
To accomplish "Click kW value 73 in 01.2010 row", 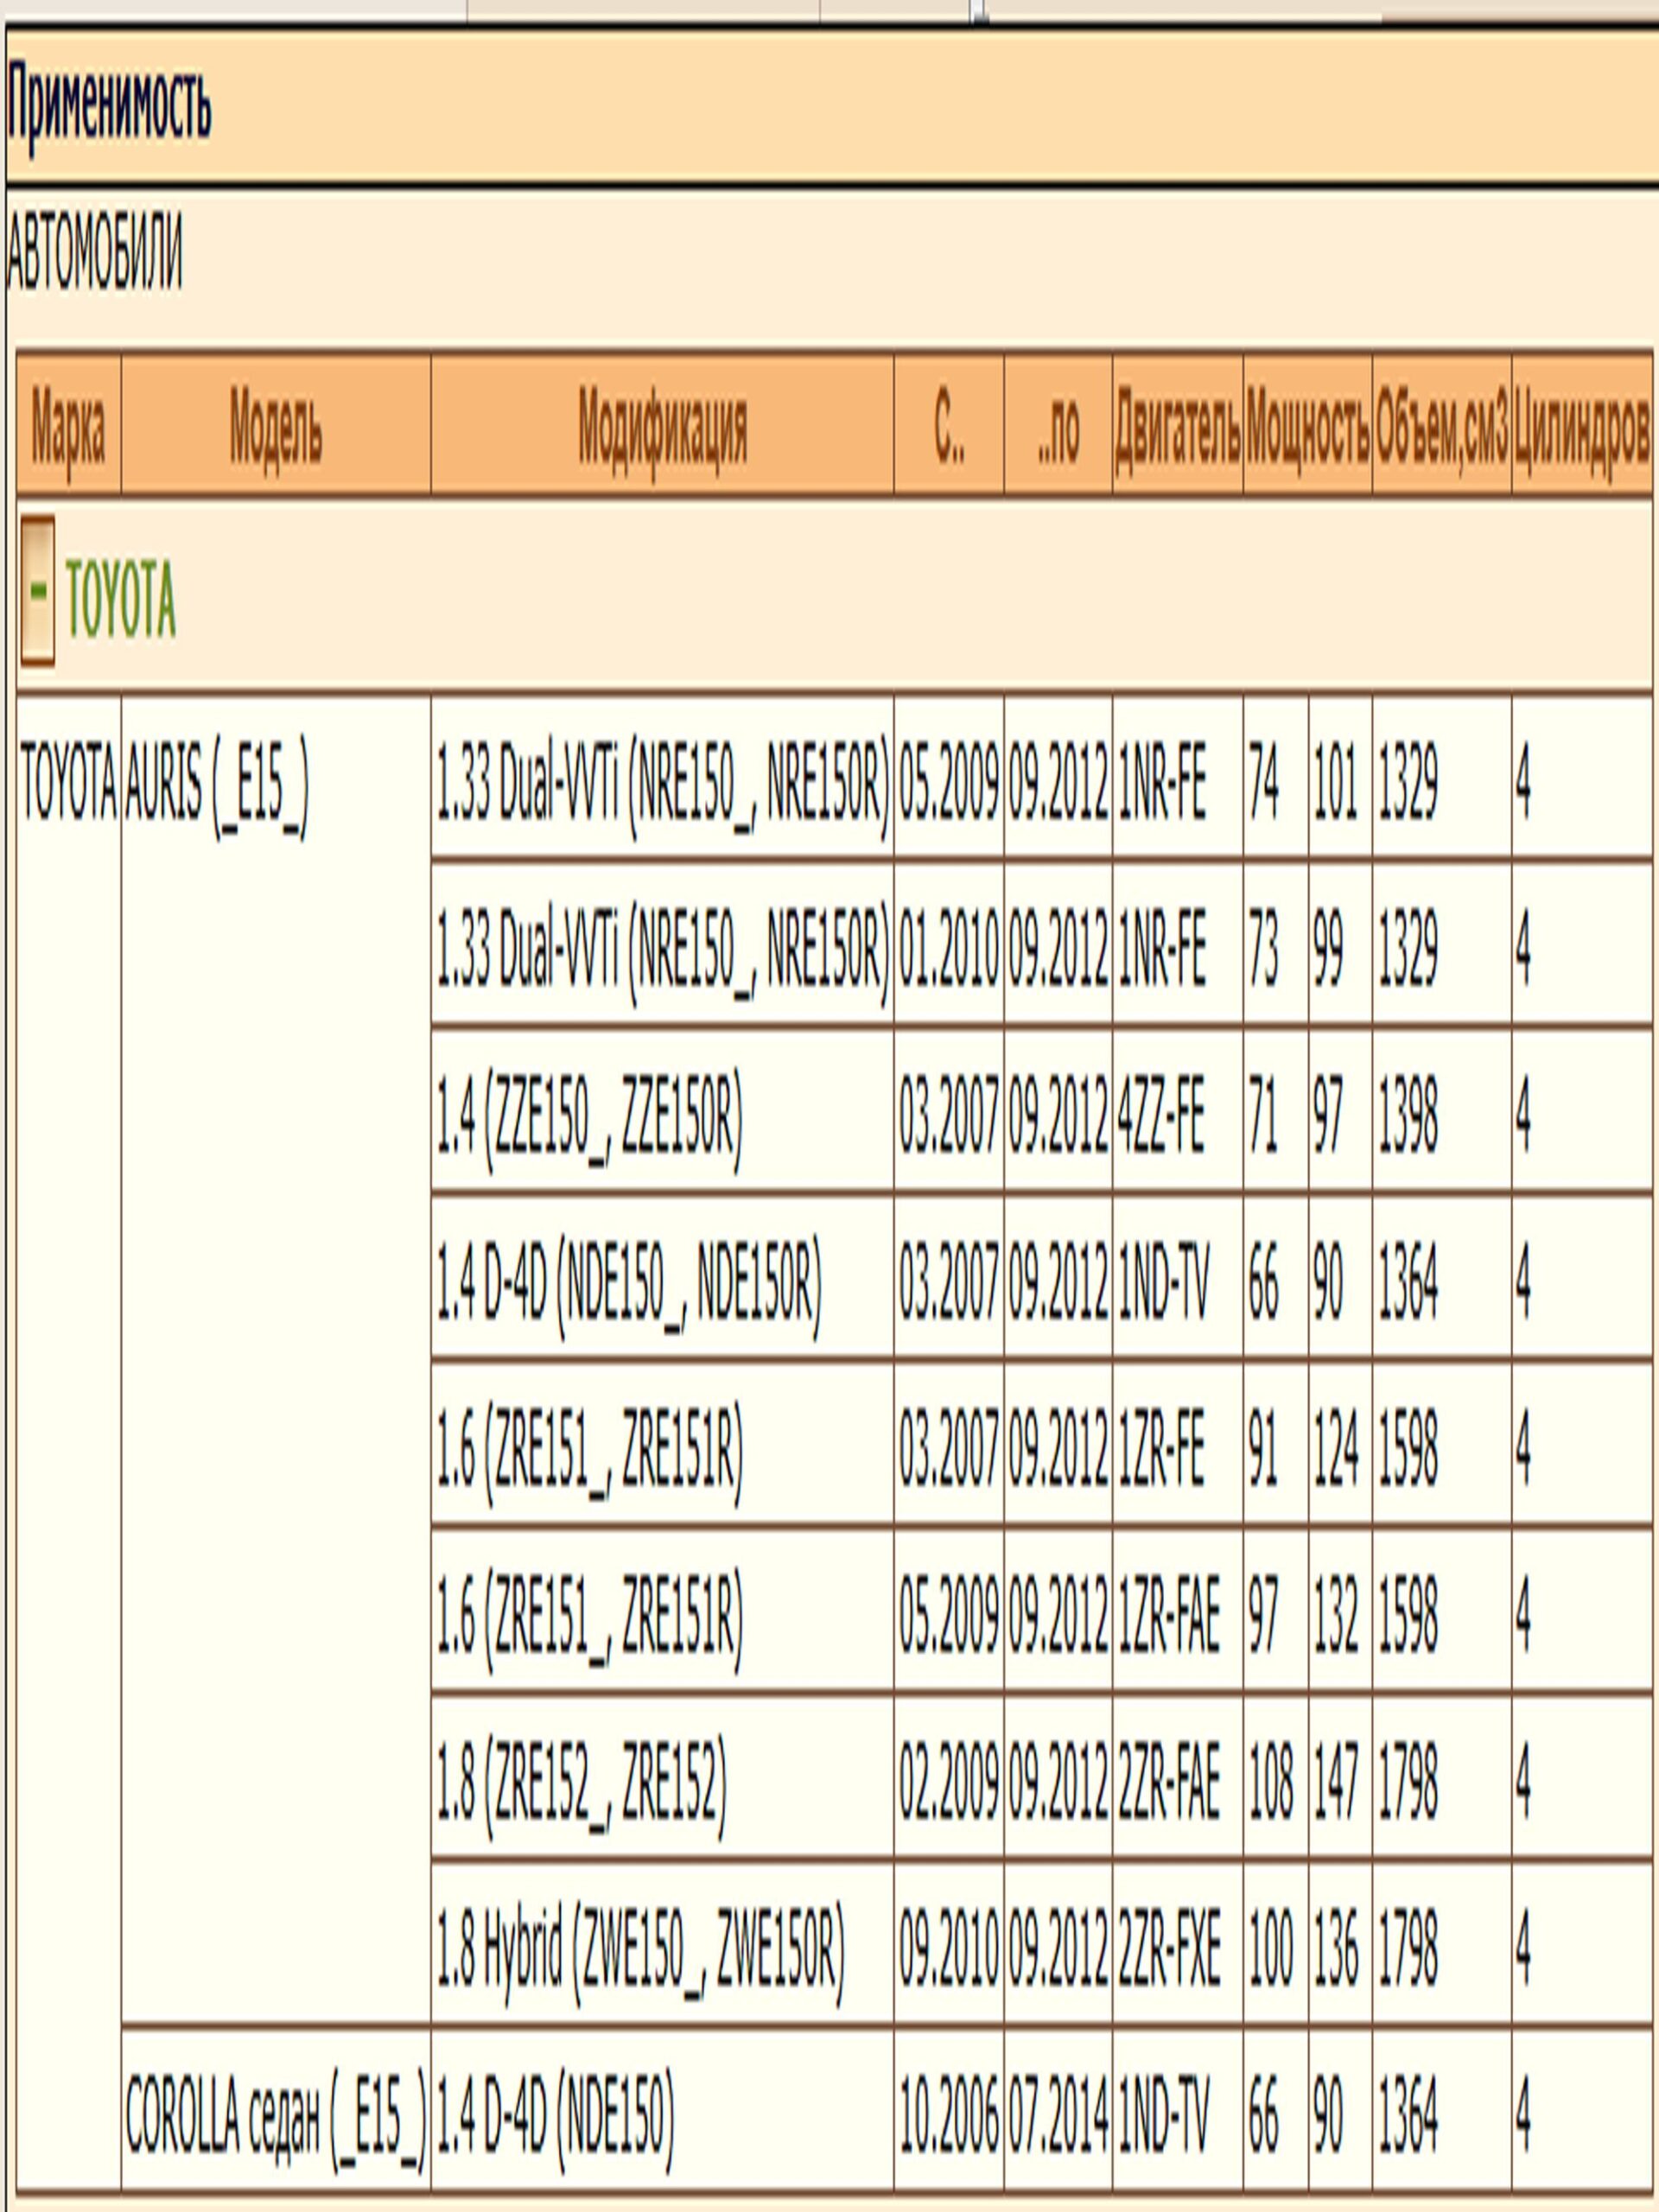I will click(x=1263, y=948).
